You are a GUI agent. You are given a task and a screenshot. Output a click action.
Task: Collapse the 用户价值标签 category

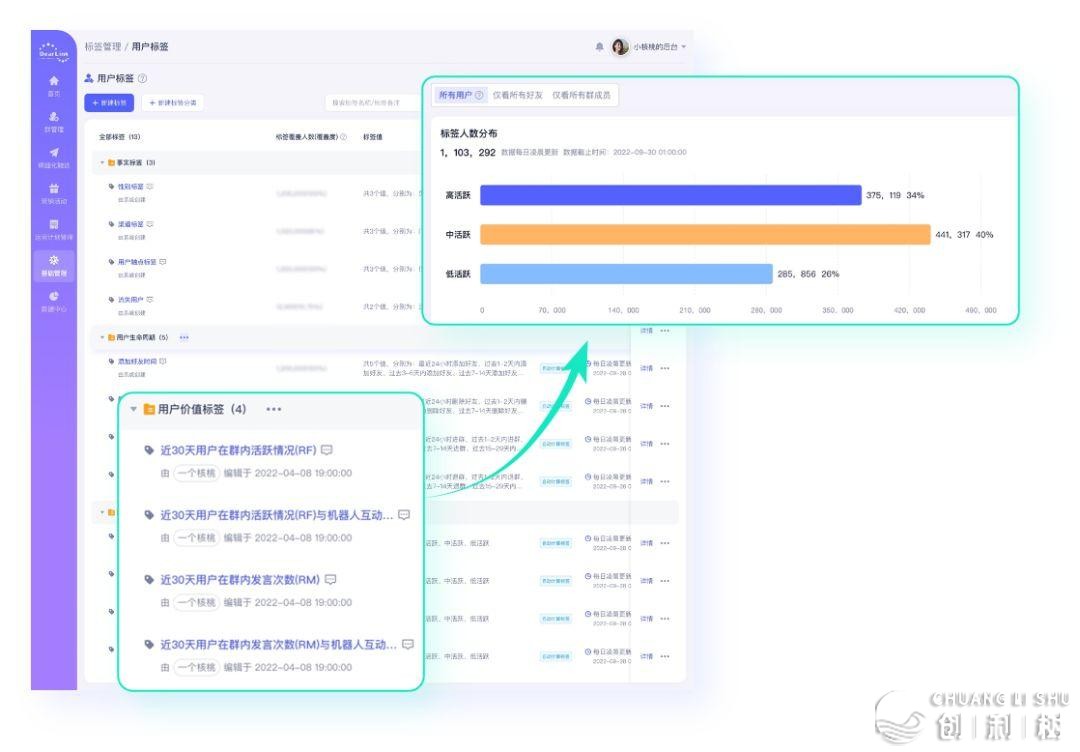(x=134, y=409)
